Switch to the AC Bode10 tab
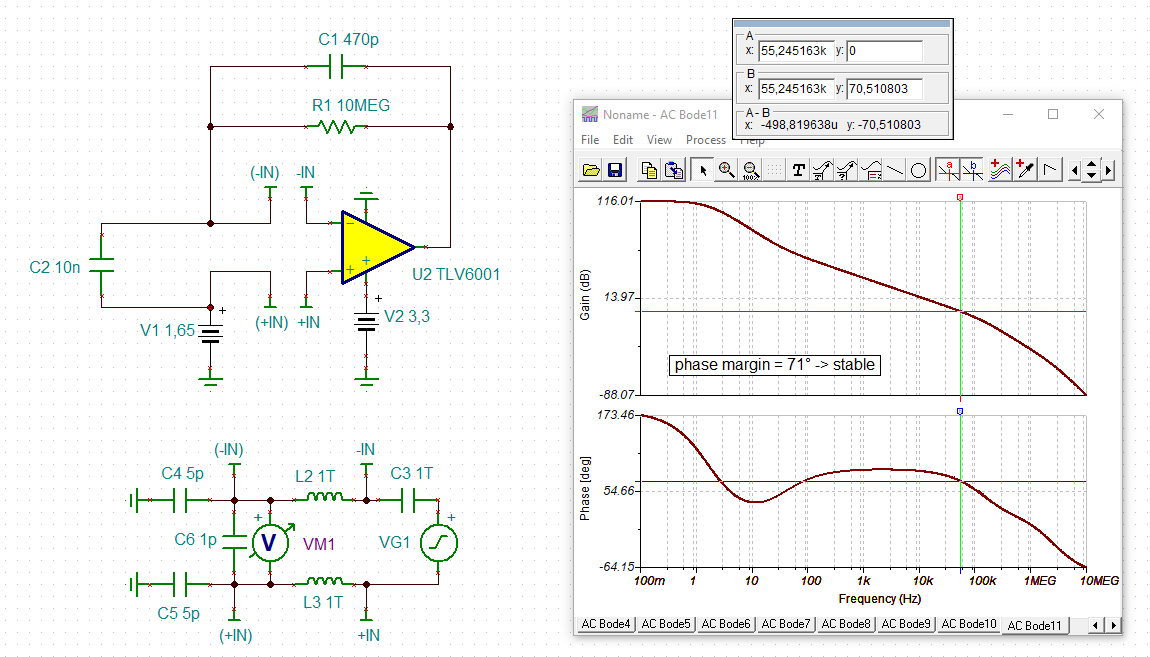 click(x=969, y=624)
